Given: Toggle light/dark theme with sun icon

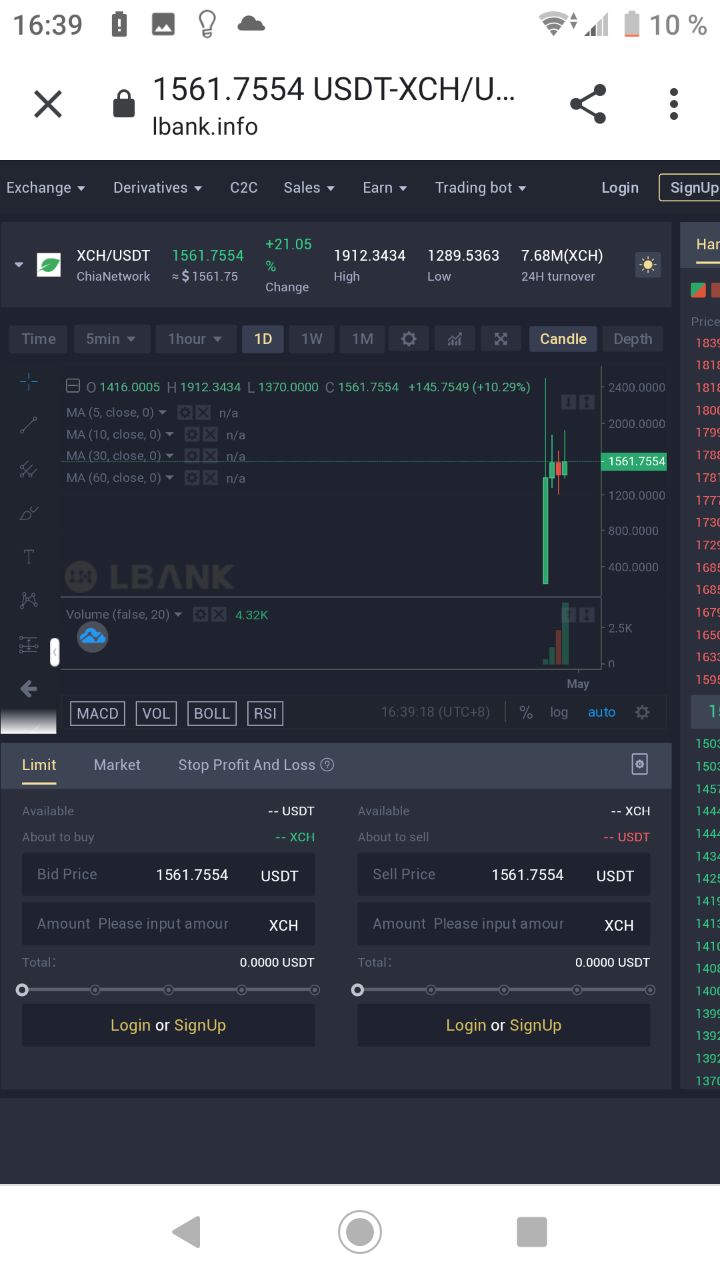Looking at the screenshot, I should 648,265.
